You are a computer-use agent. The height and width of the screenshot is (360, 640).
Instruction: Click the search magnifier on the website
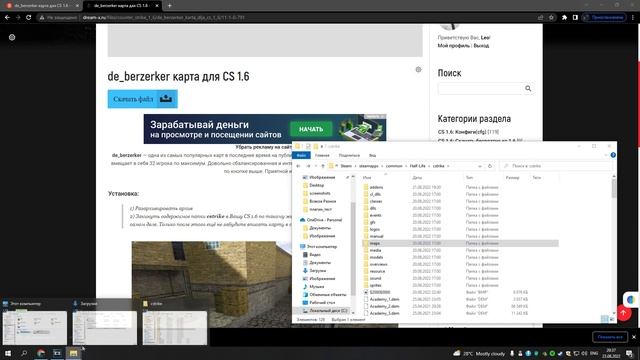click(528, 89)
